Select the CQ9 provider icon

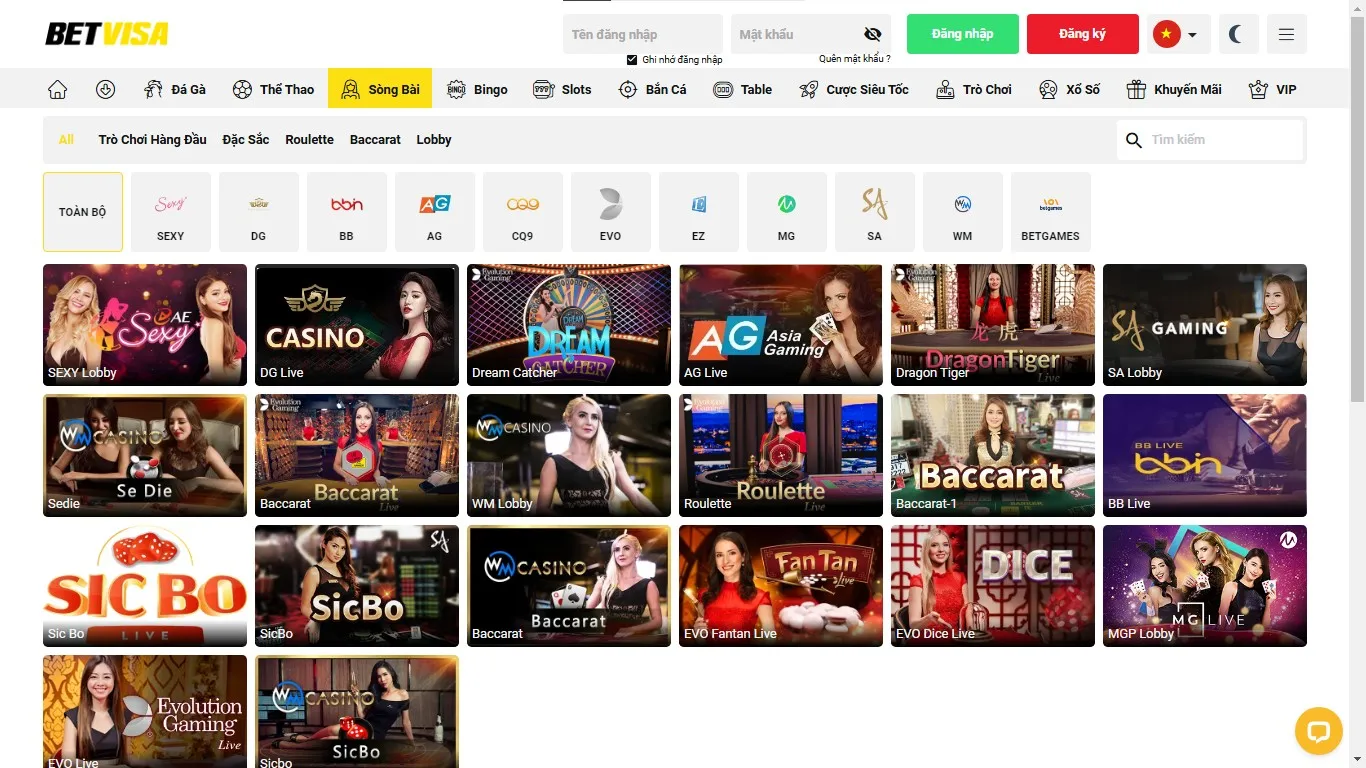tap(523, 212)
